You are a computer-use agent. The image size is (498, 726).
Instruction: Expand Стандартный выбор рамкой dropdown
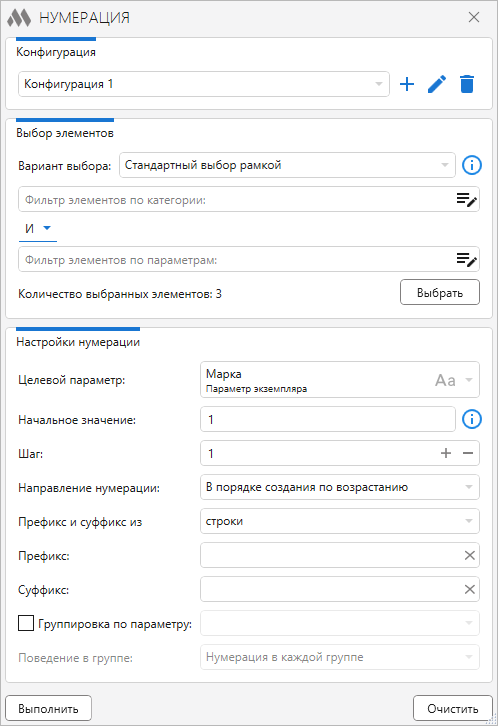click(287, 165)
